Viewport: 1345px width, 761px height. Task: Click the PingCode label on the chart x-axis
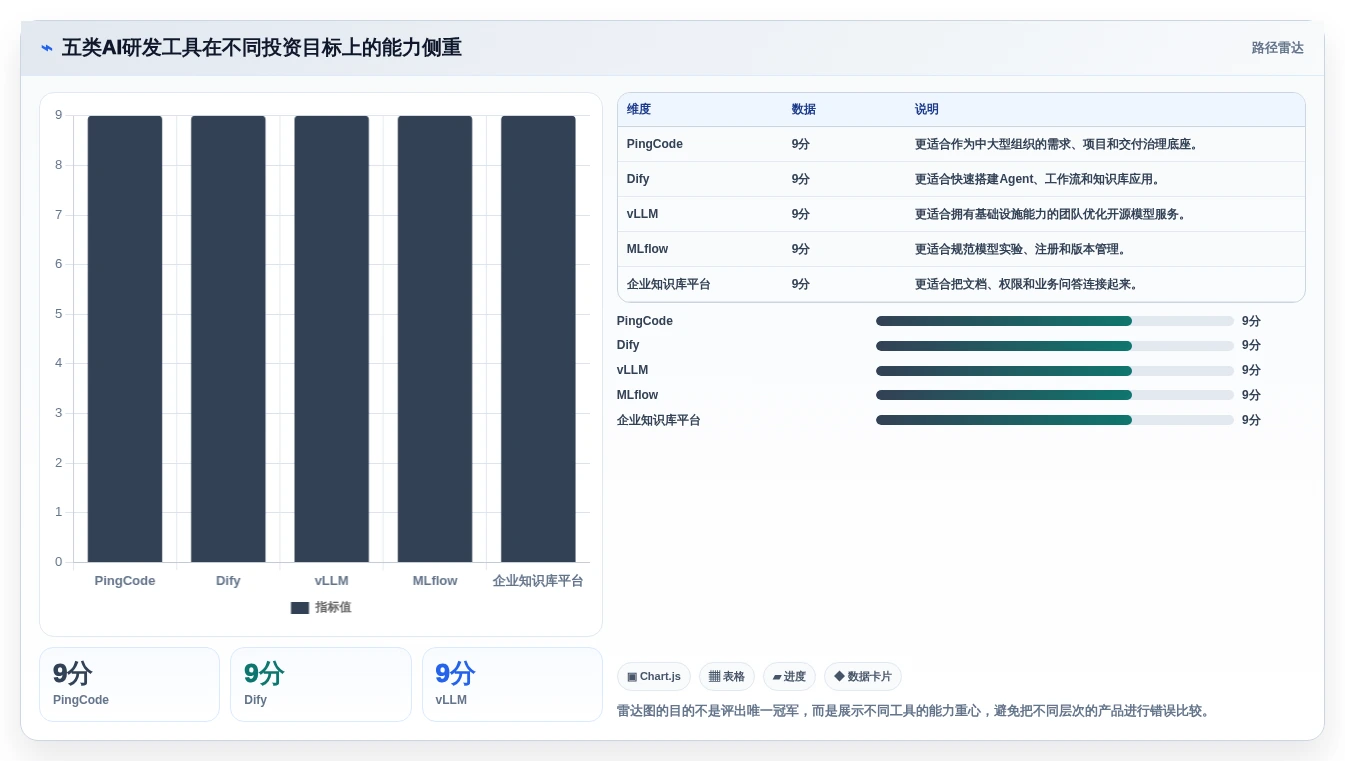[x=125, y=581]
